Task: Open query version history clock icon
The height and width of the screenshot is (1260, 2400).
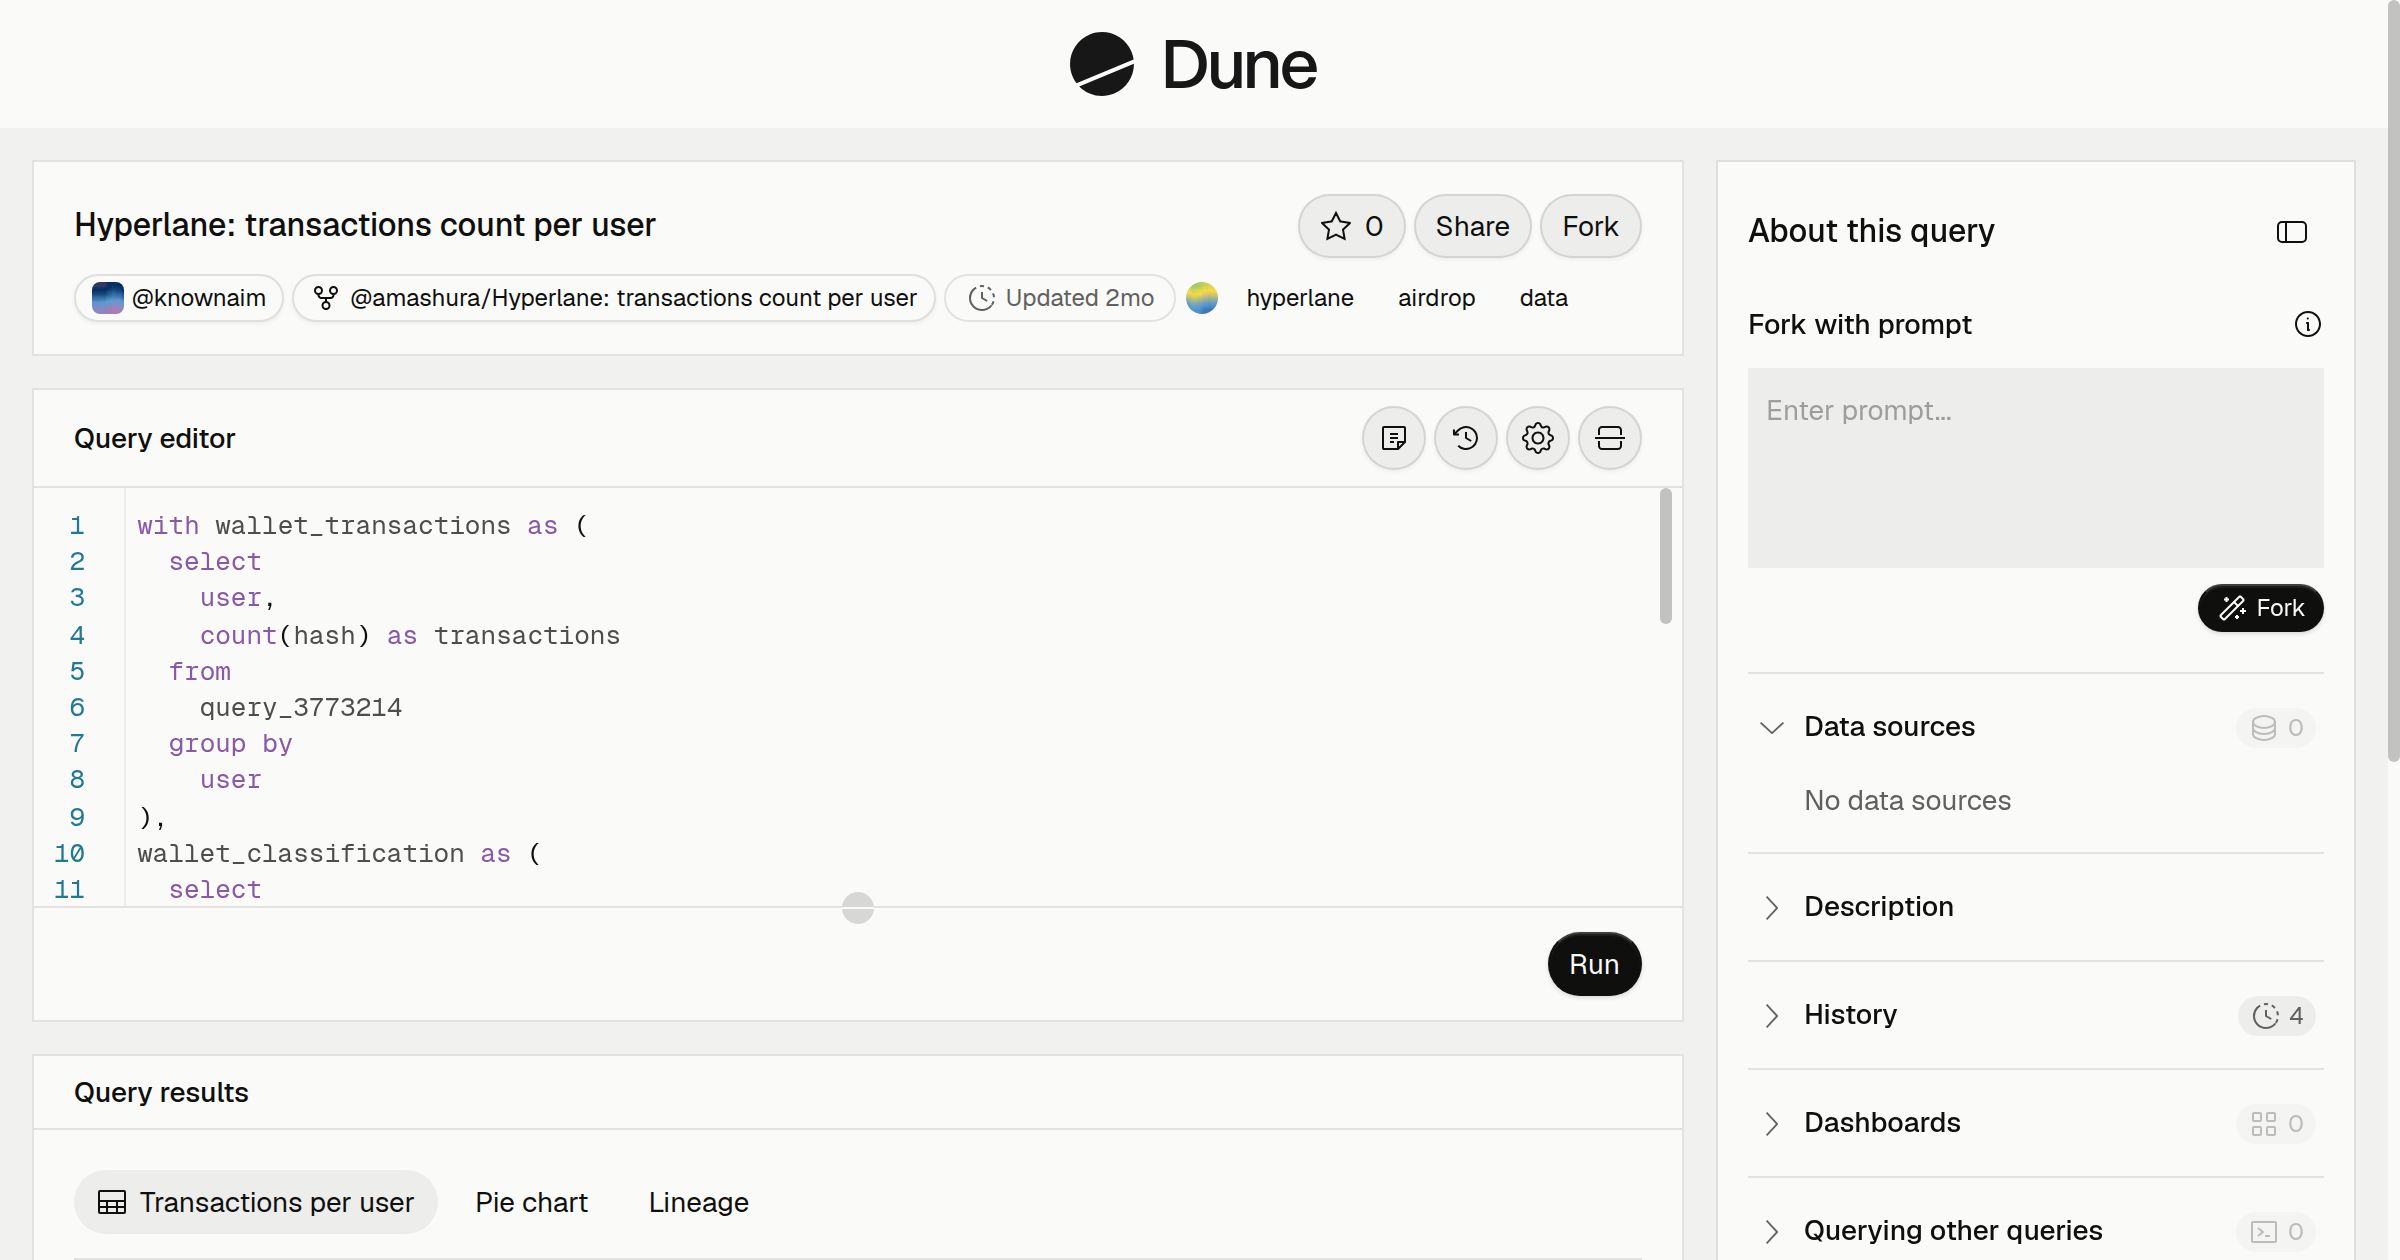Action: pyautogui.click(x=1465, y=438)
